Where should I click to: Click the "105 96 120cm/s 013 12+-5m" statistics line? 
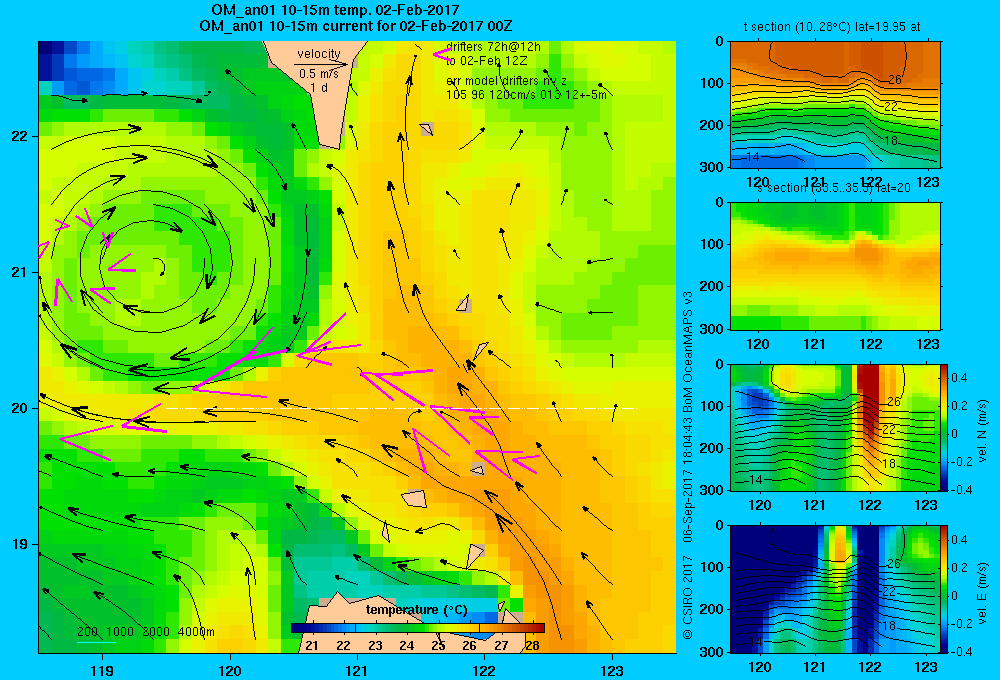coord(526,94)
